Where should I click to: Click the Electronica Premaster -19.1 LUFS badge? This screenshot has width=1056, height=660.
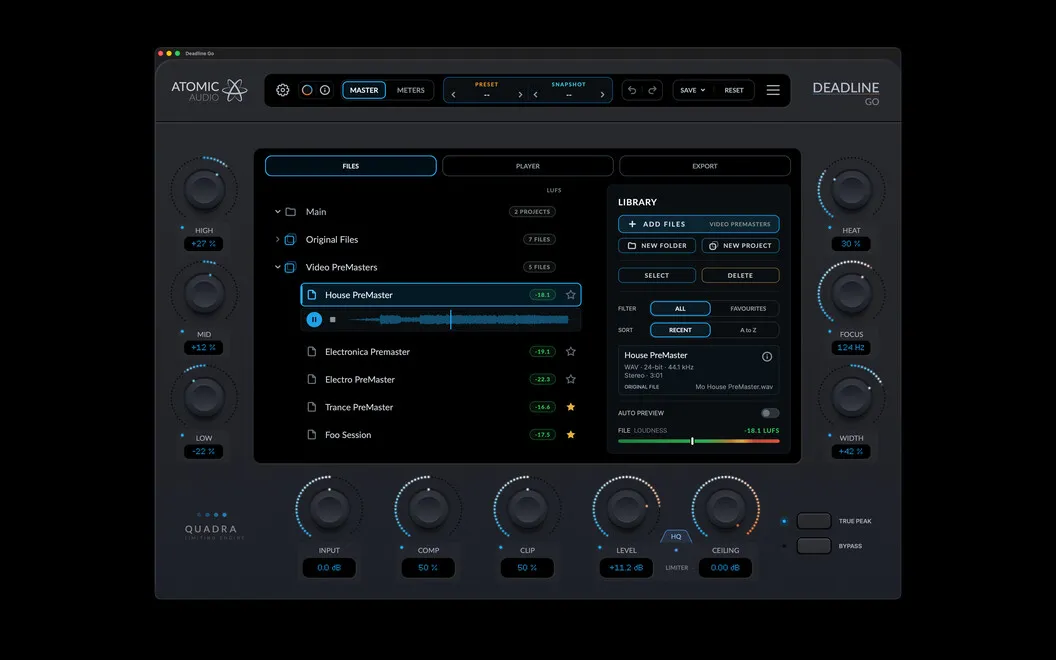[x=542, y=352]
